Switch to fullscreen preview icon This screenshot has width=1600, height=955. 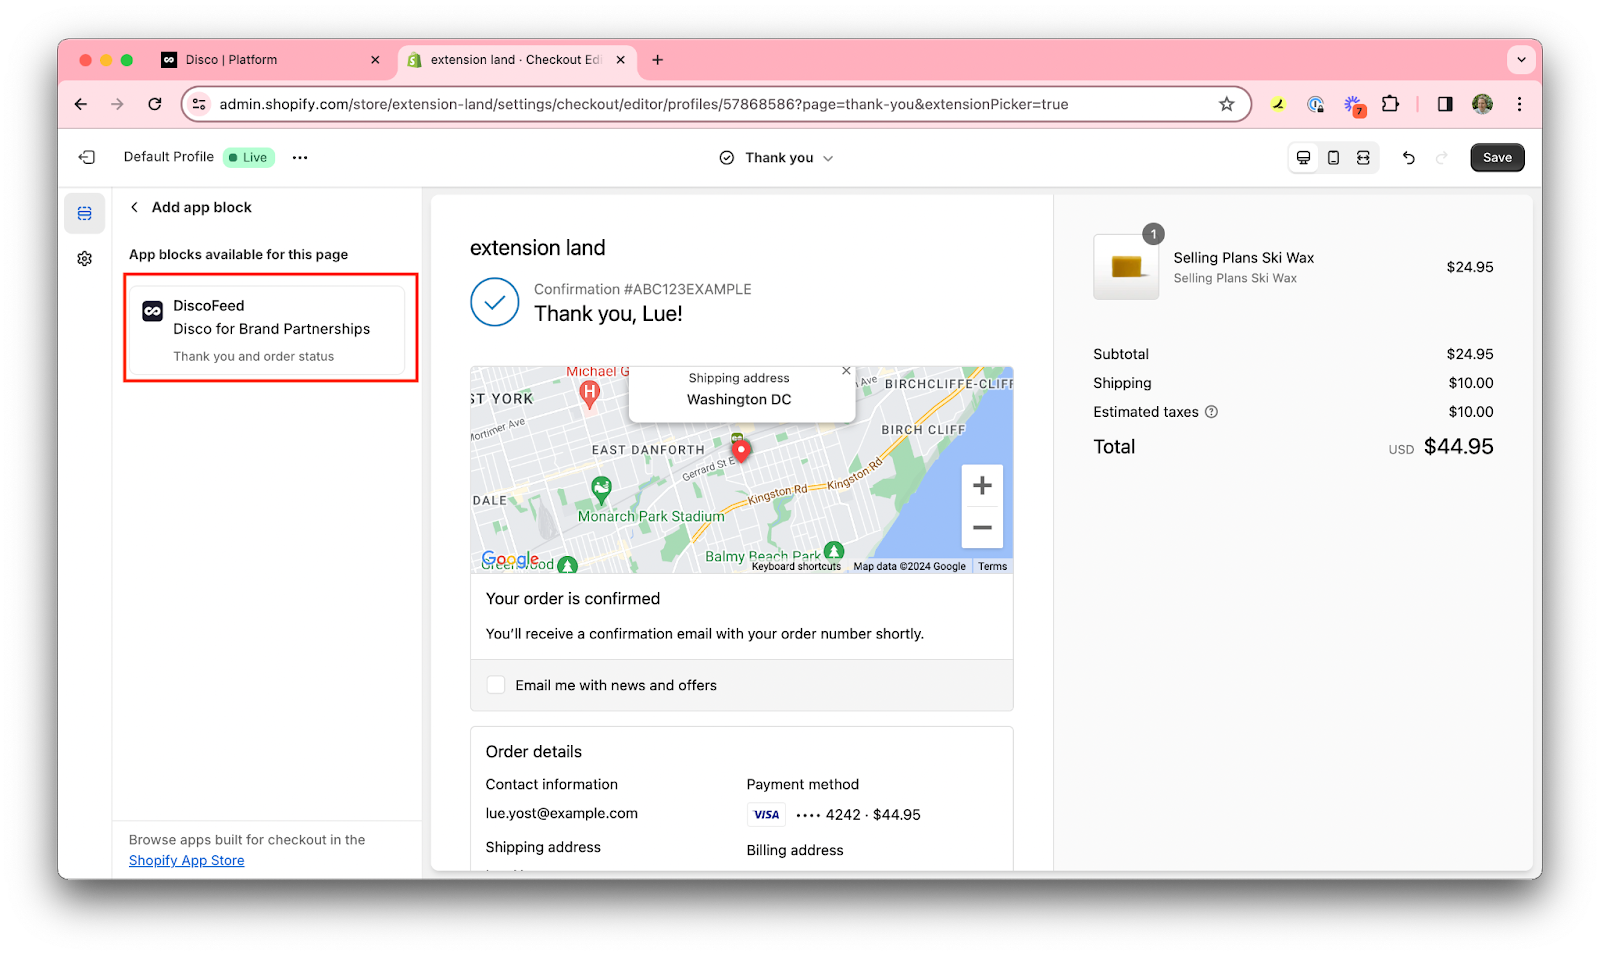click(x=1363, y=157)
